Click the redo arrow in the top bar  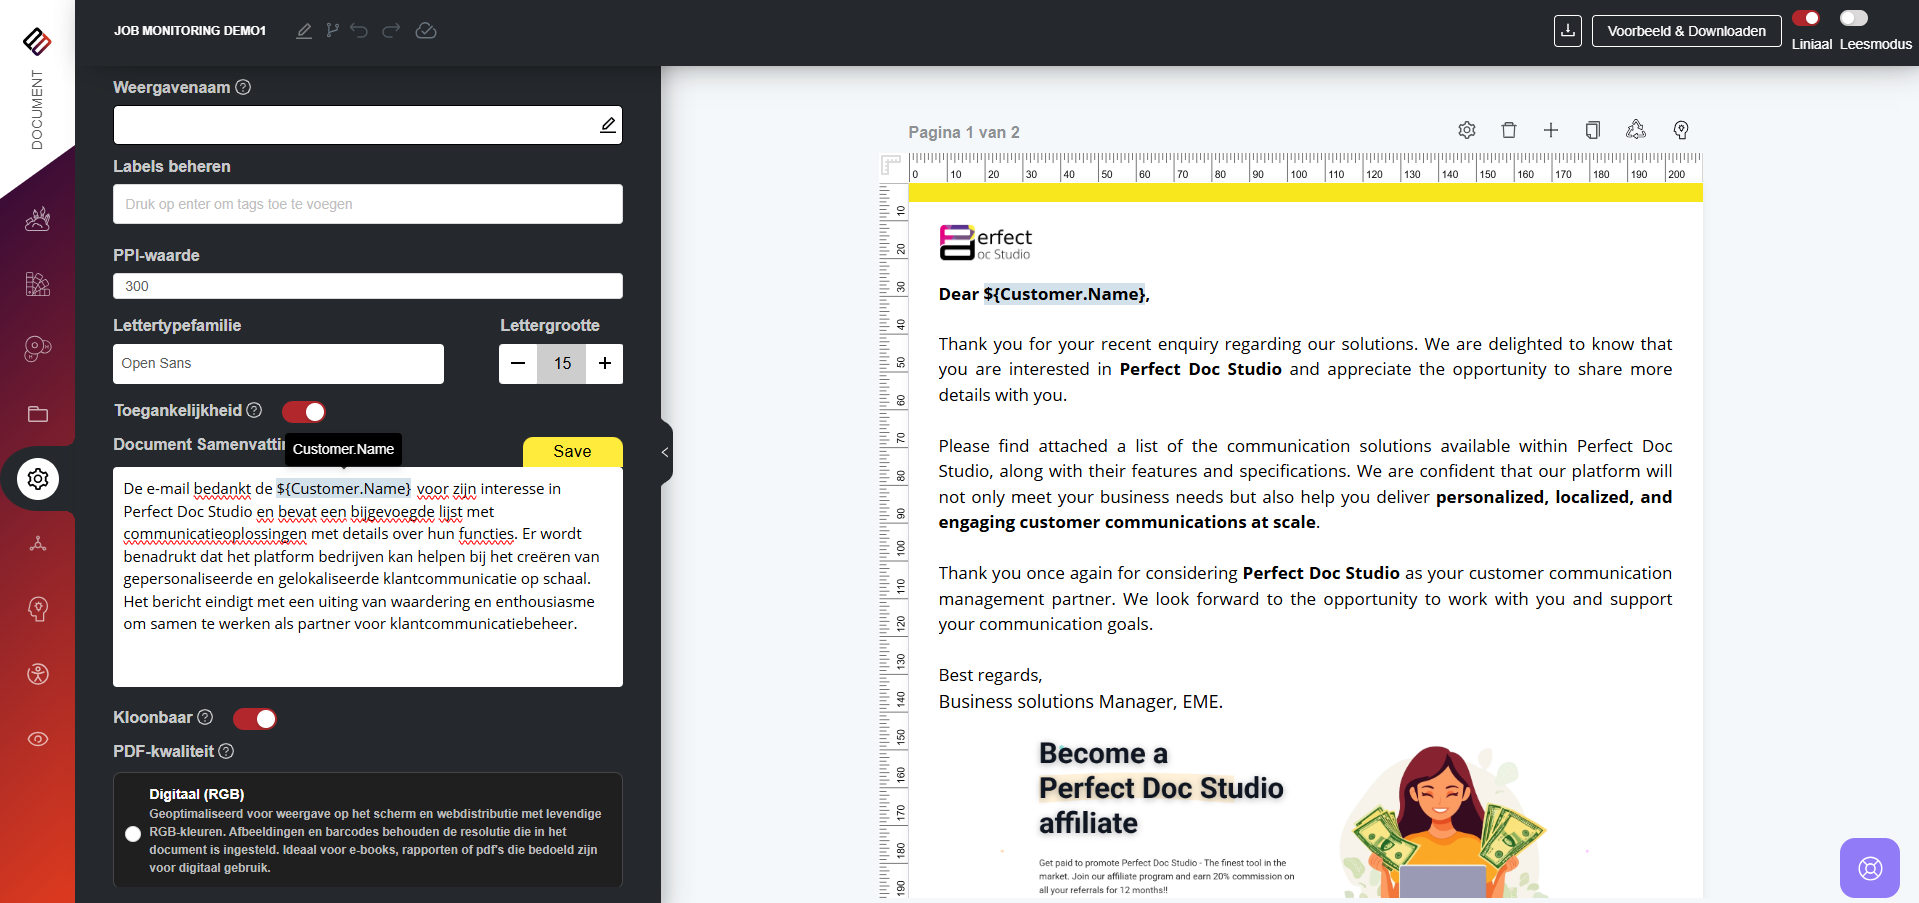392,31
